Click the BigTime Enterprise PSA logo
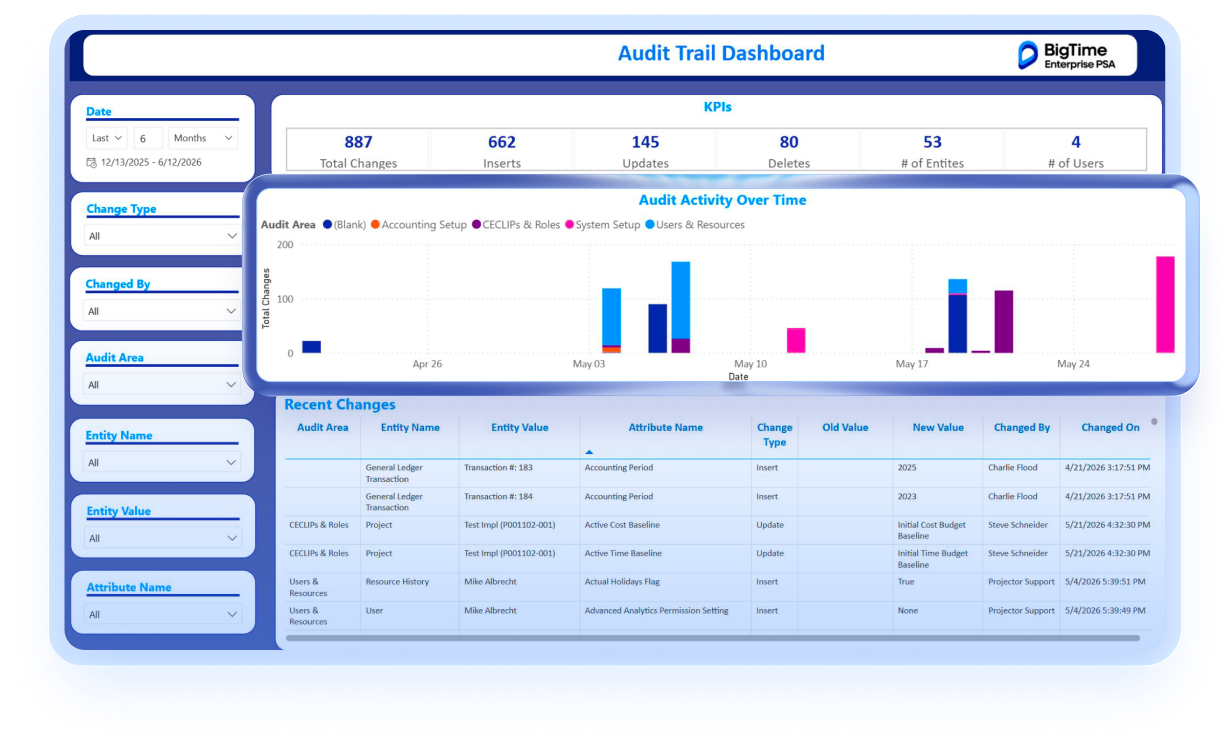1232x740 pixels. [x=1065, y=55]
